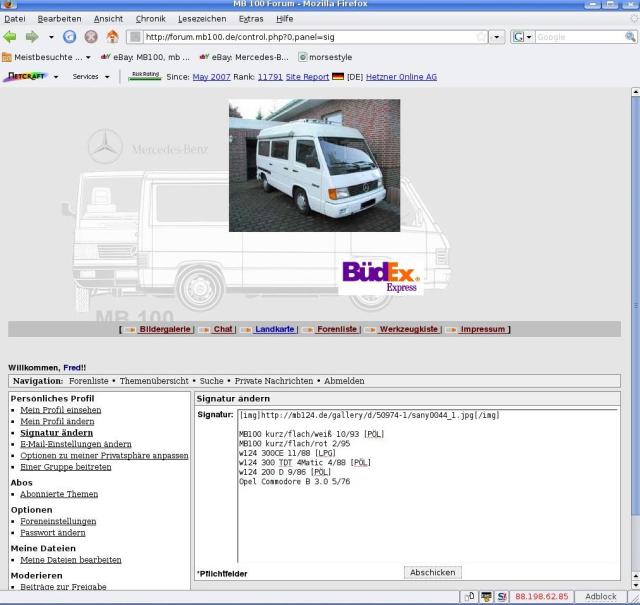Viewport: 640px width, 605px height.
Task: Click the IP address 88.198.62.85 in status bar
Action: click(x=541, y=596)
